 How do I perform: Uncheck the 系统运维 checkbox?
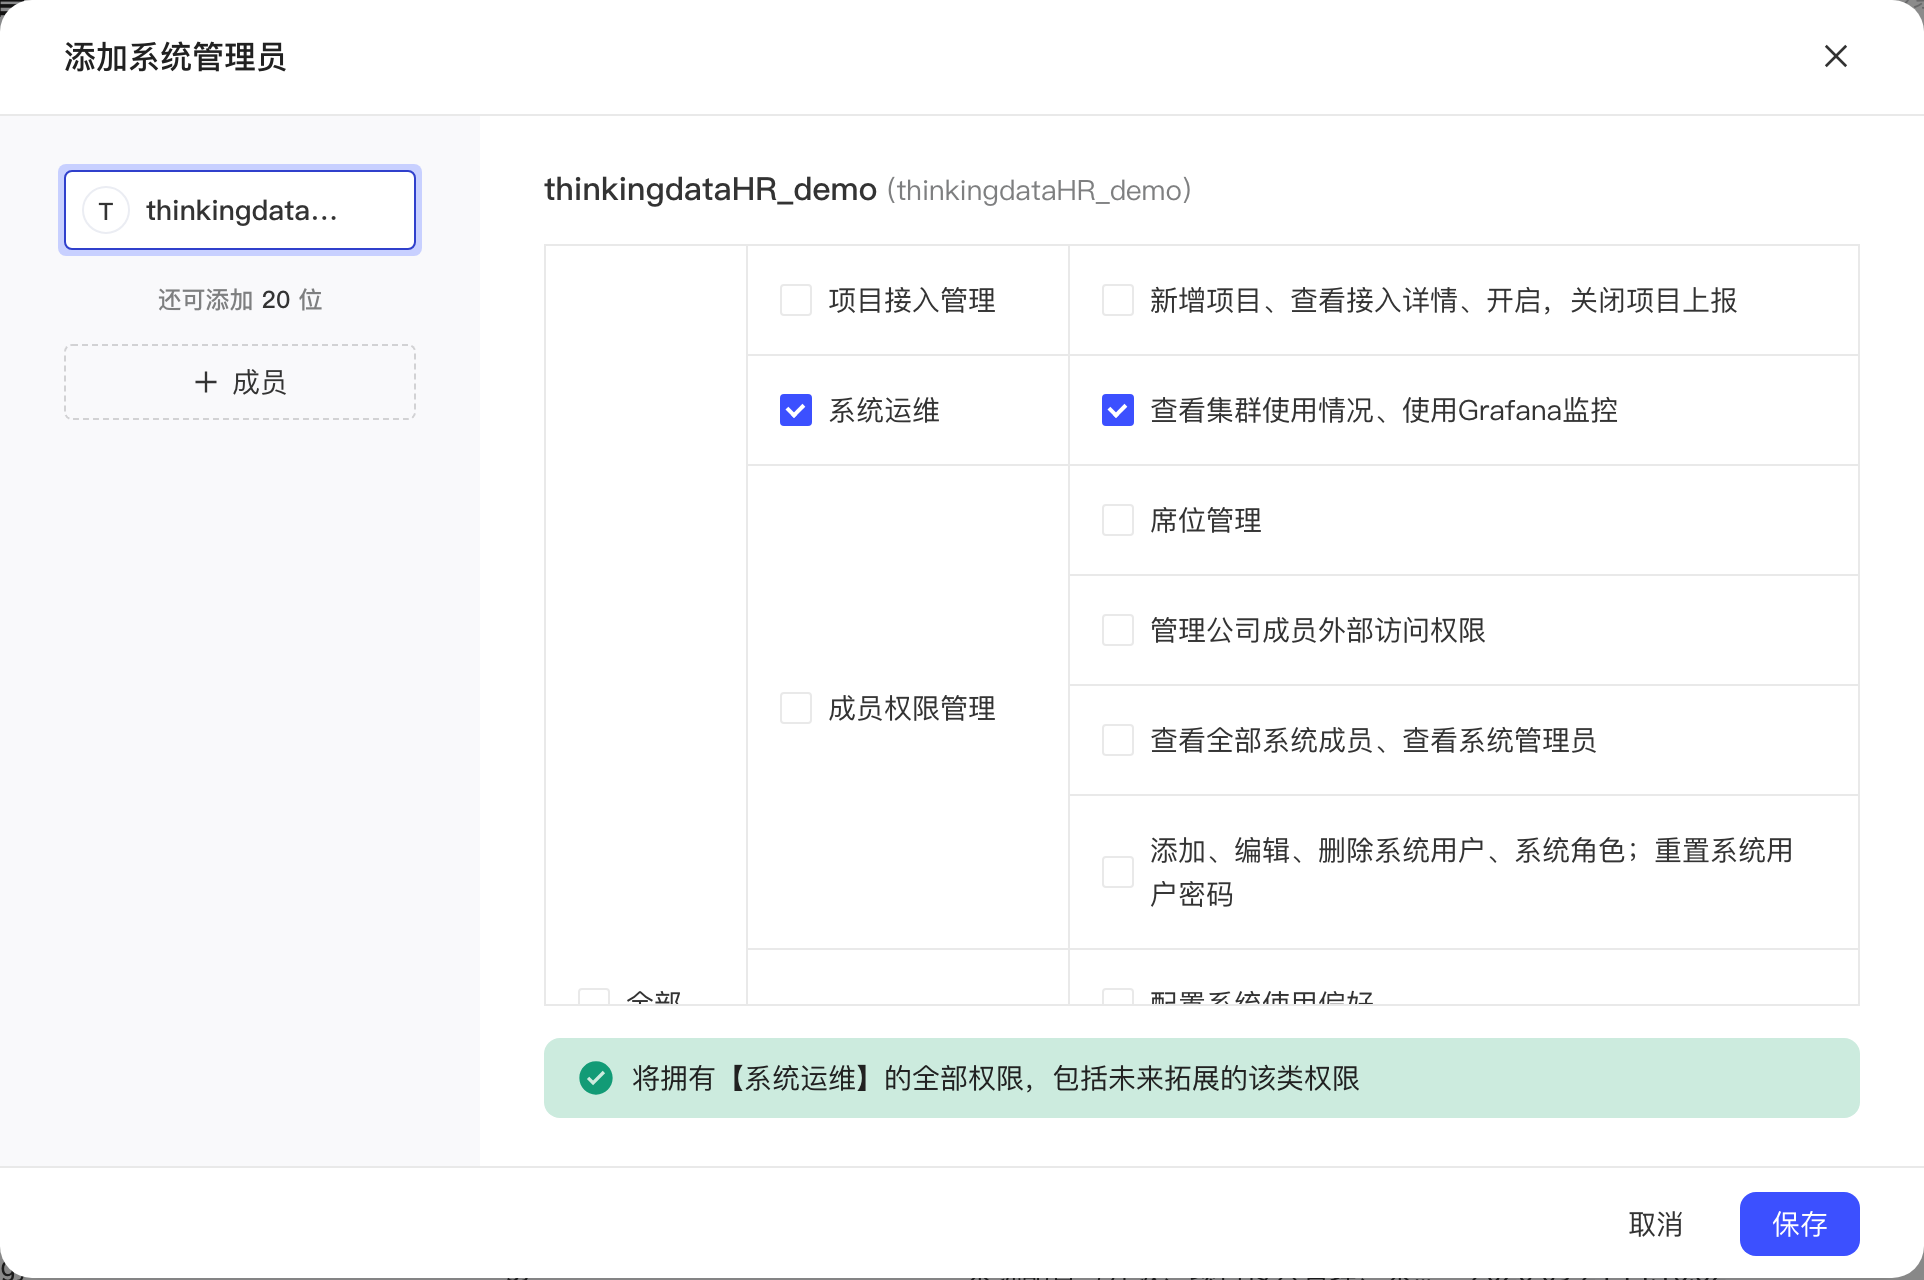(796, 410)
